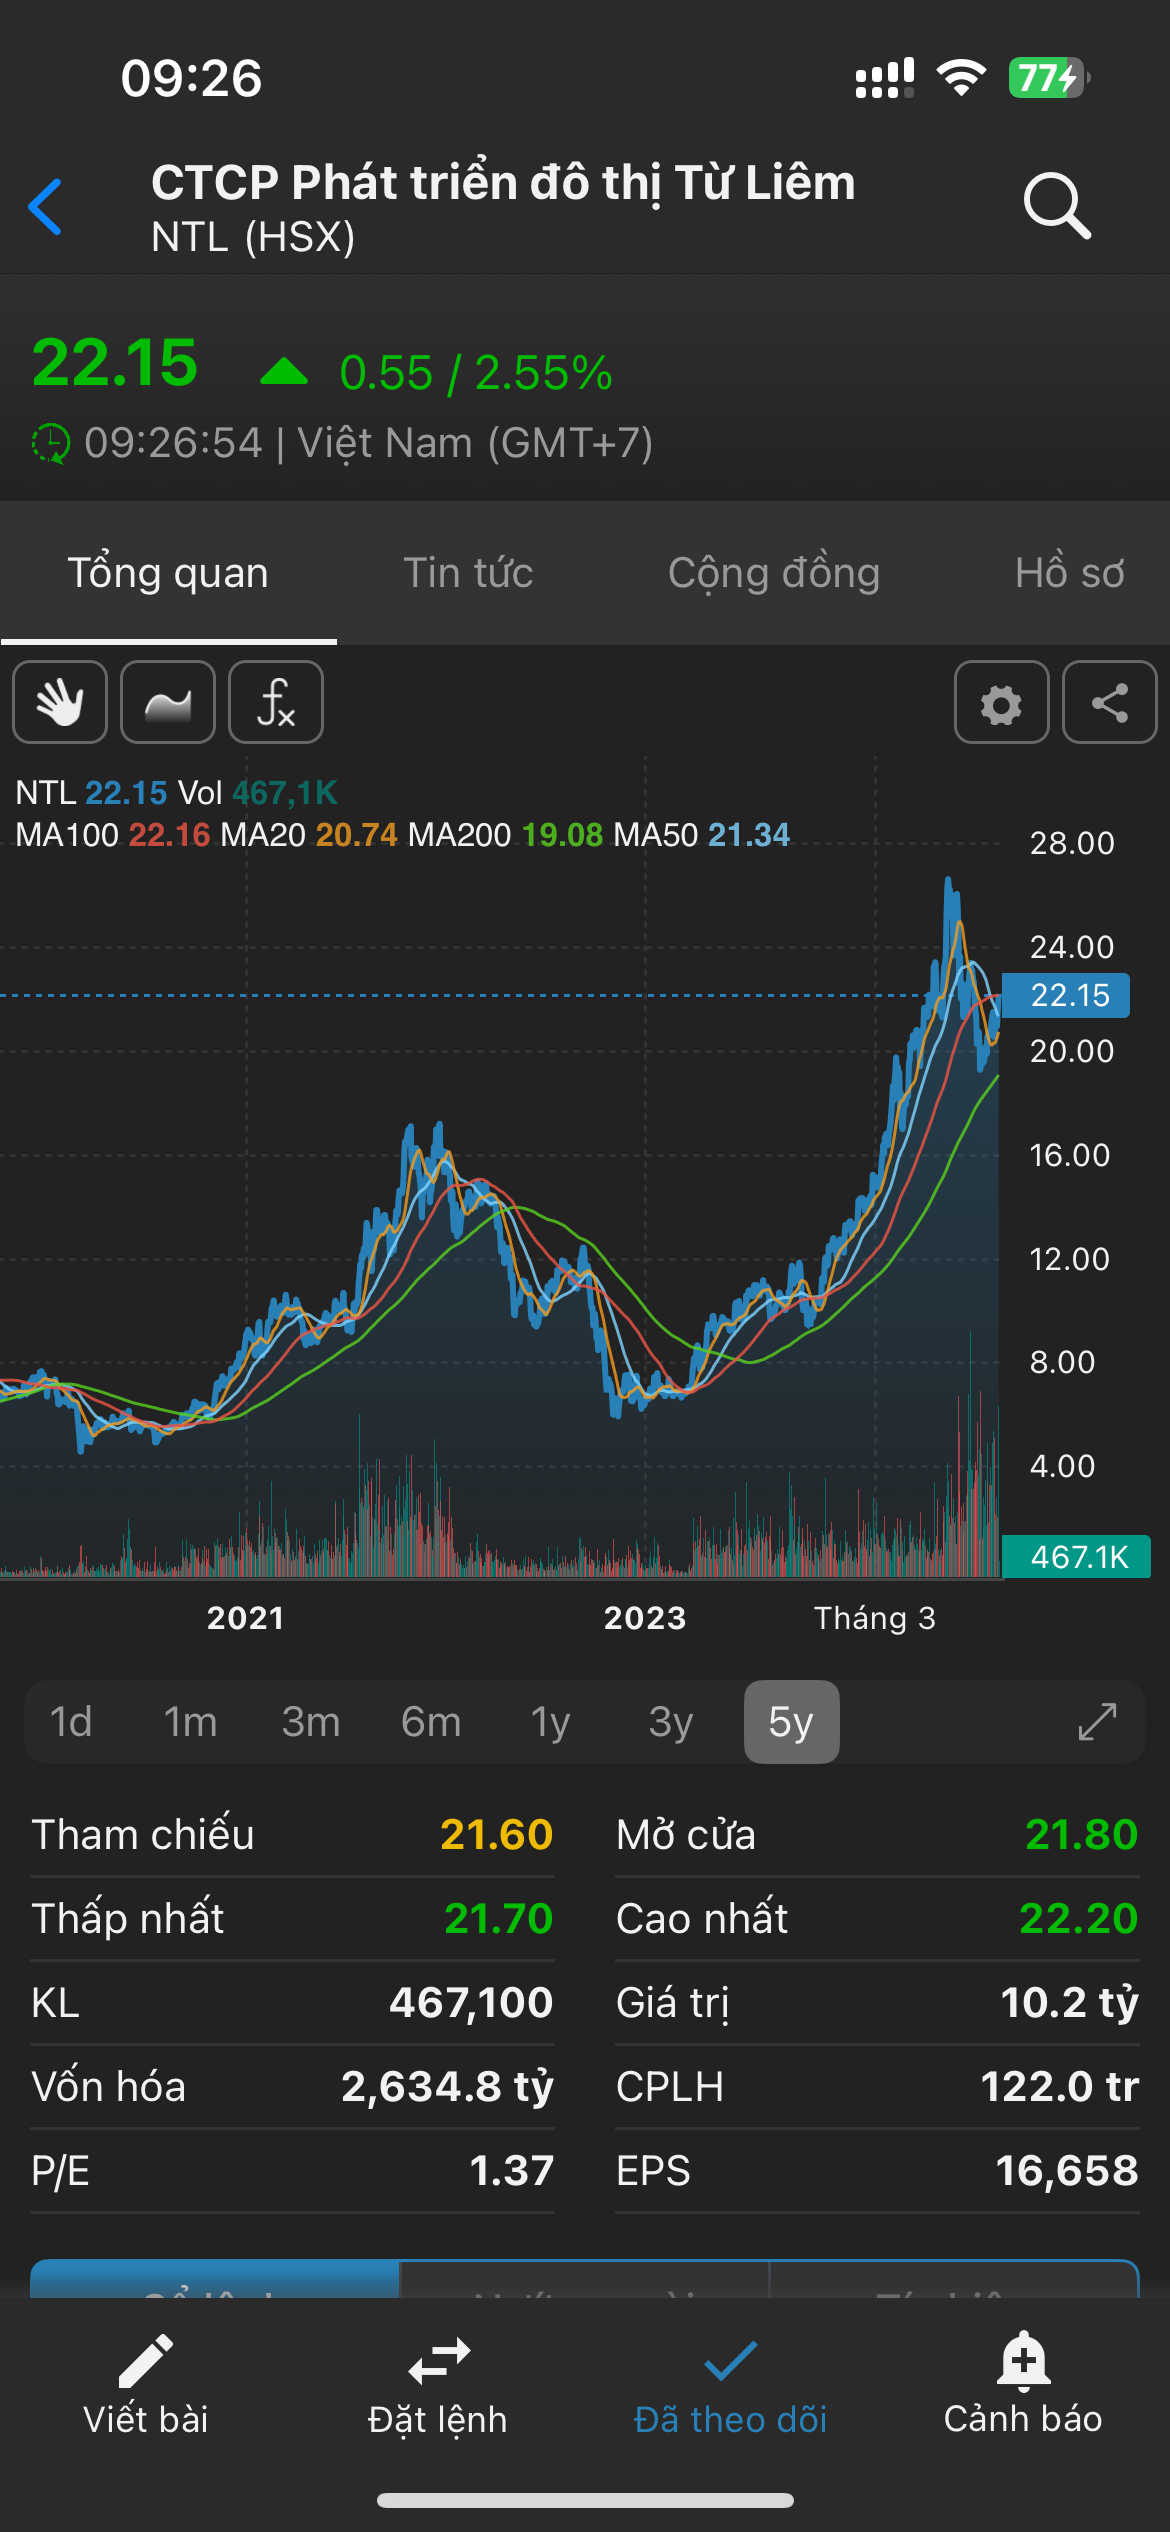
Task: Open stock search magnifier
Action: pyautogui.click(x=1057, y=206)
